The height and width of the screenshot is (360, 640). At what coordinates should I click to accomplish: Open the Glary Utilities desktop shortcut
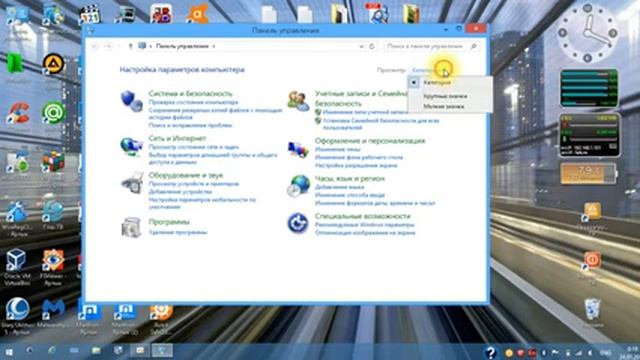16,316
